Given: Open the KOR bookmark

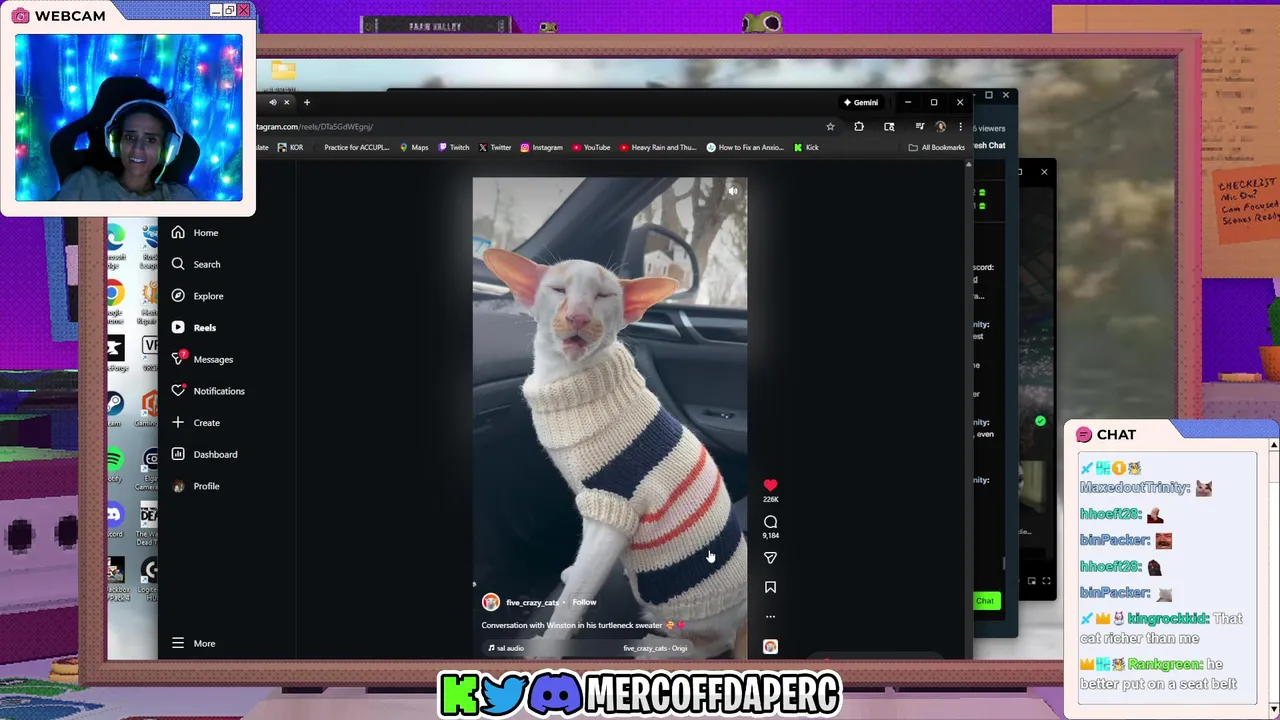Looking at the screenshot, I should click(291, 148).
